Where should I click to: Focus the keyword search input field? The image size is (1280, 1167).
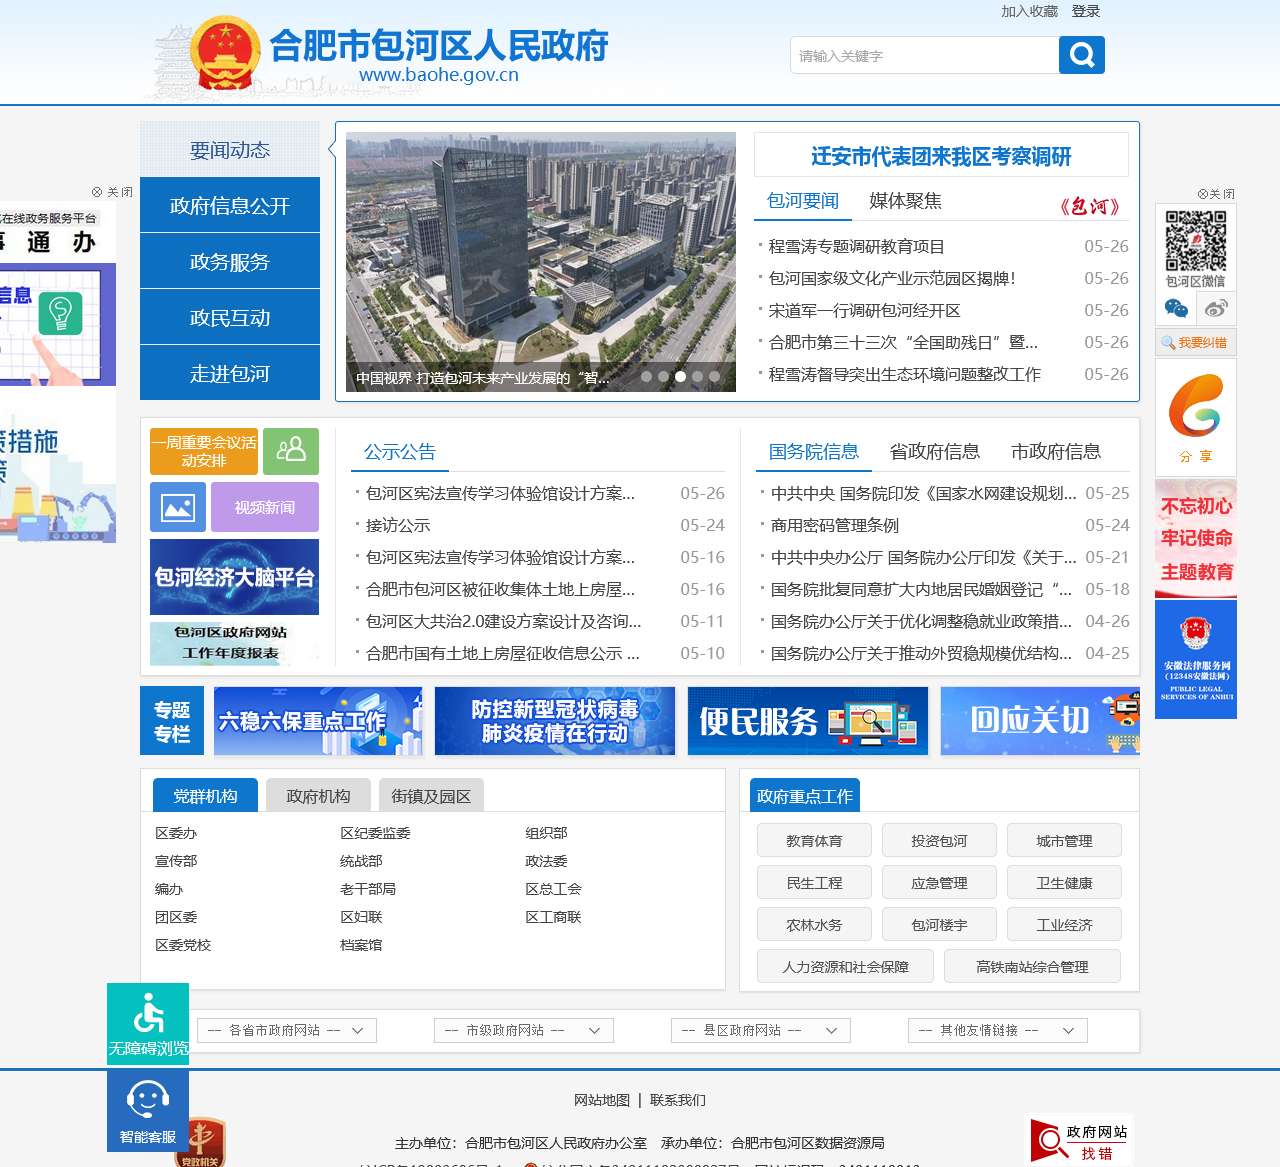click(924, 55)
